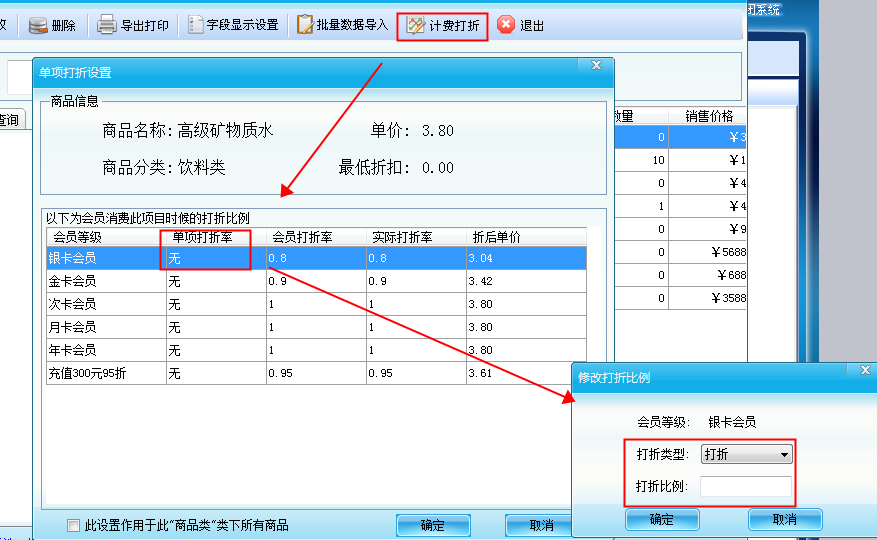Viewport: 877px width, 540px height.
Task: Click 折后单价 3.42 cell
Action: pyautogui.click(x=526, y=281)
